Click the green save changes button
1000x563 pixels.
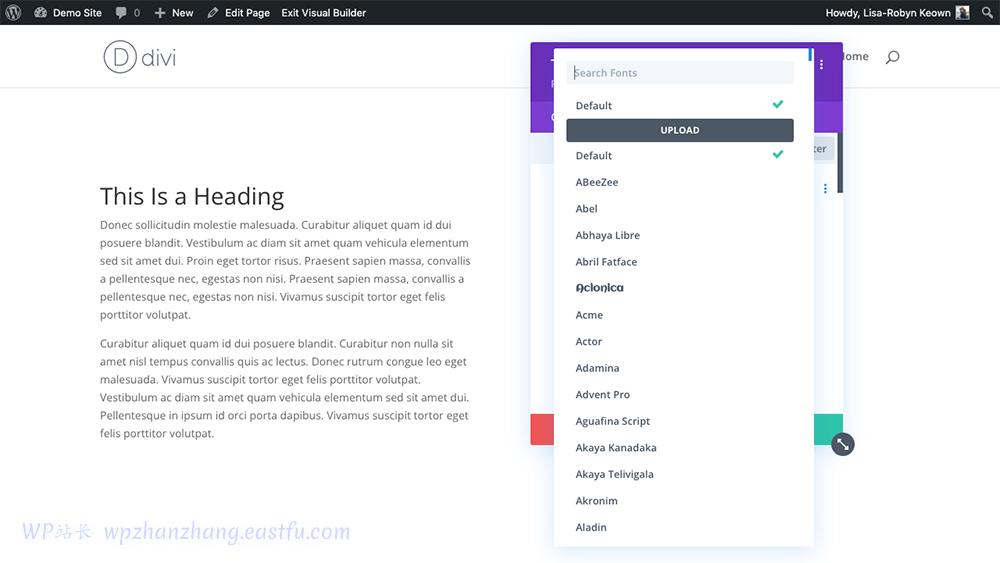click(x=828, y=429)
